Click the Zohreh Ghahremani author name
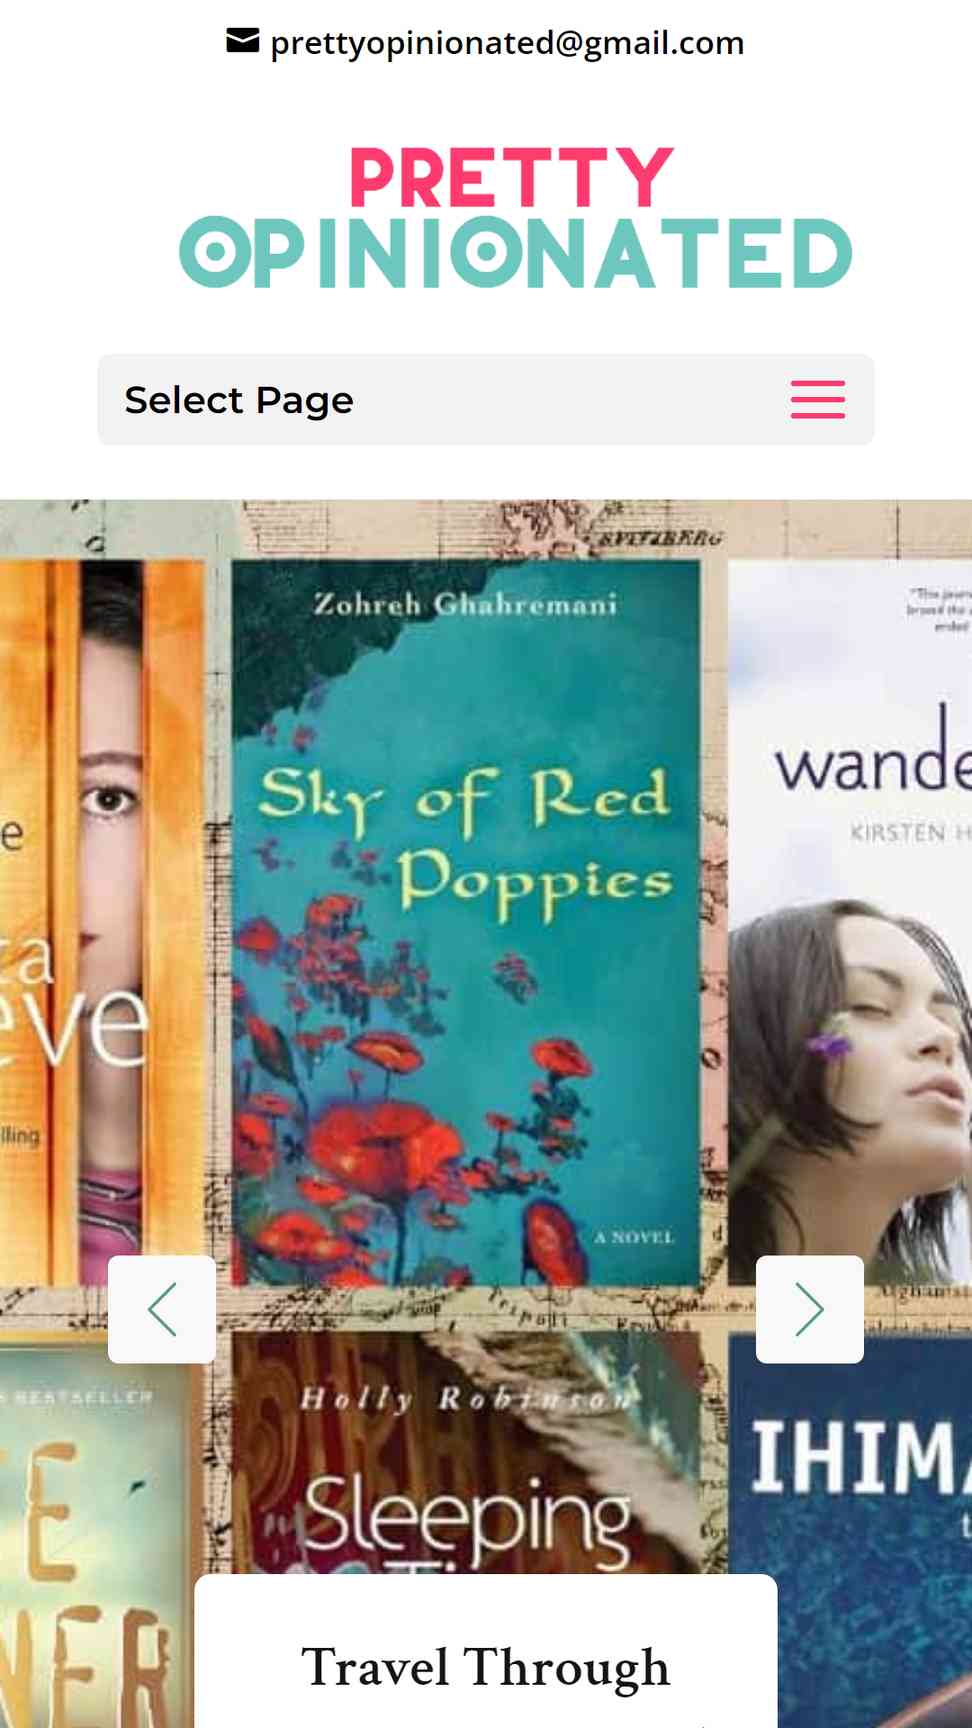 [465, 604]
